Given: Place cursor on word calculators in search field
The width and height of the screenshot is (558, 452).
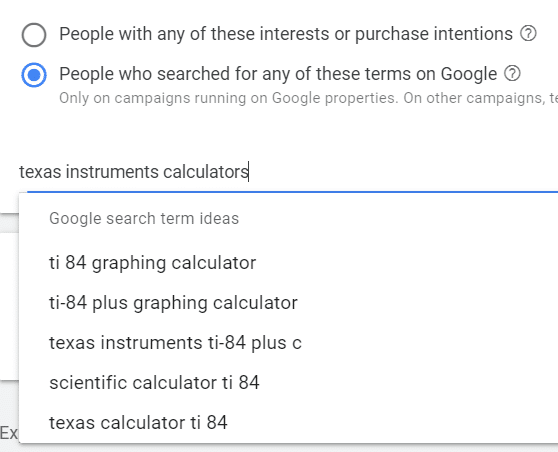Looking at the screenshot, I should click(206, 172).
